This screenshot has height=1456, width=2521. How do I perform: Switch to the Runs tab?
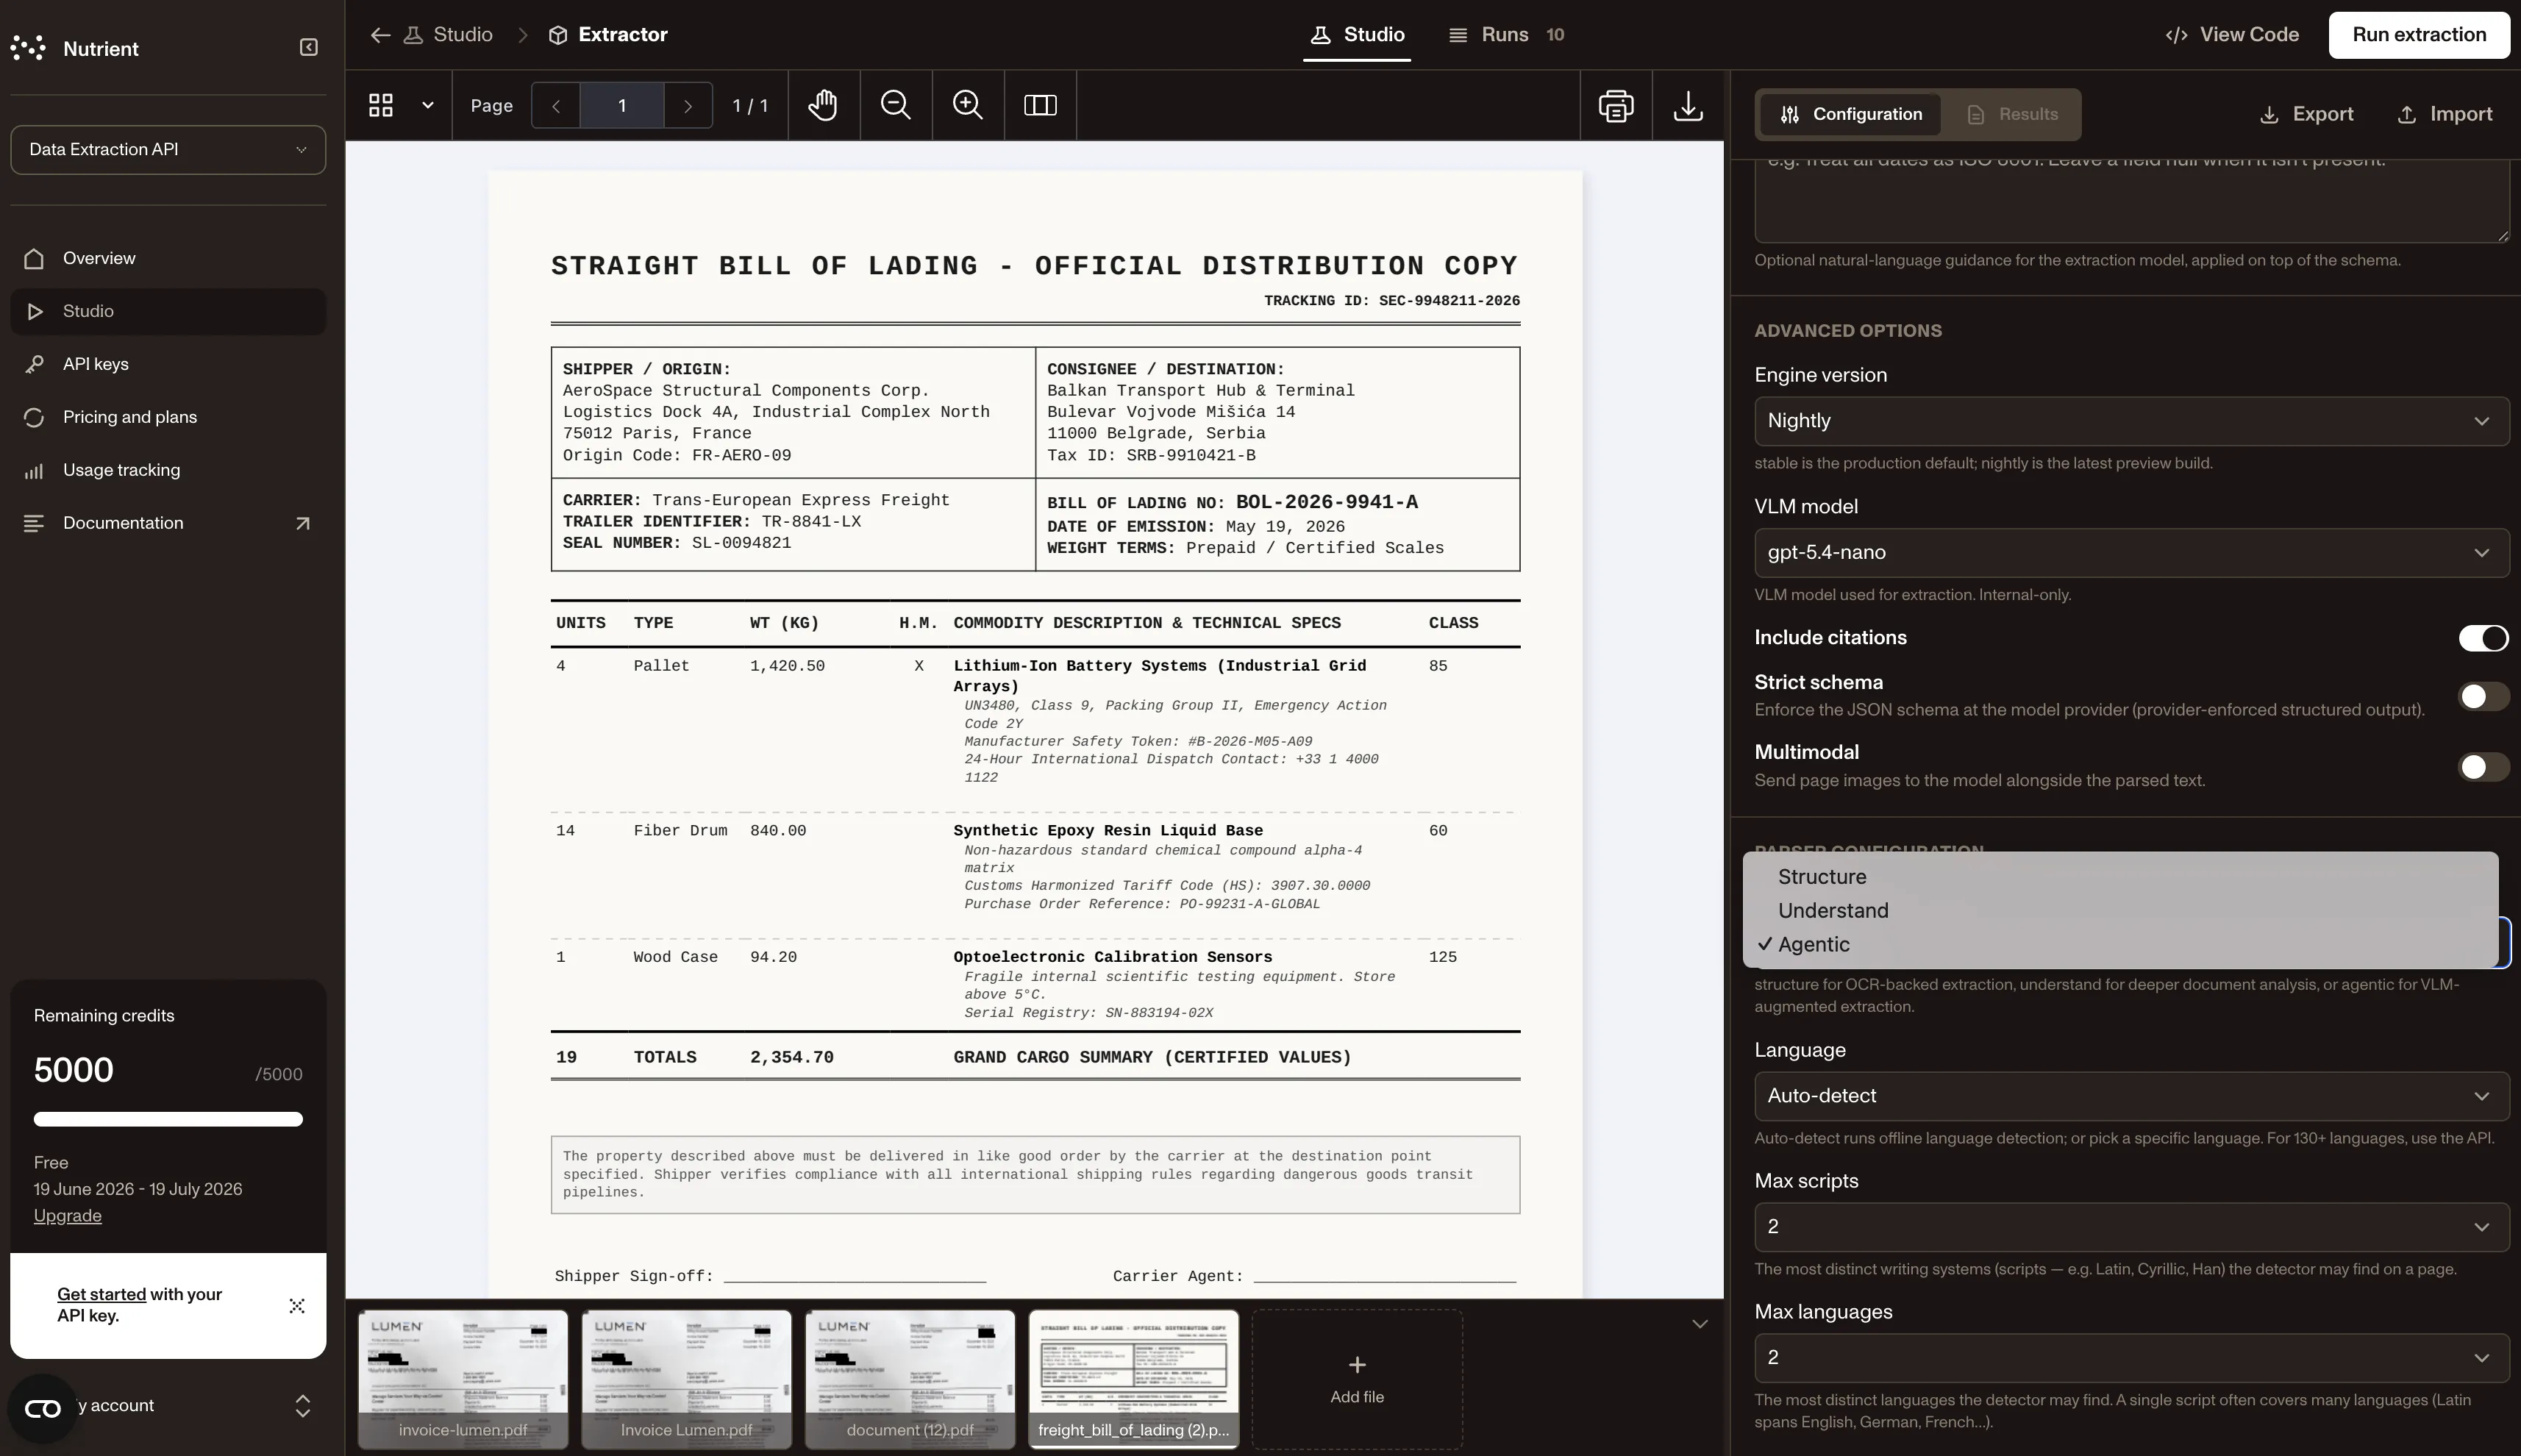point(1506,35)
